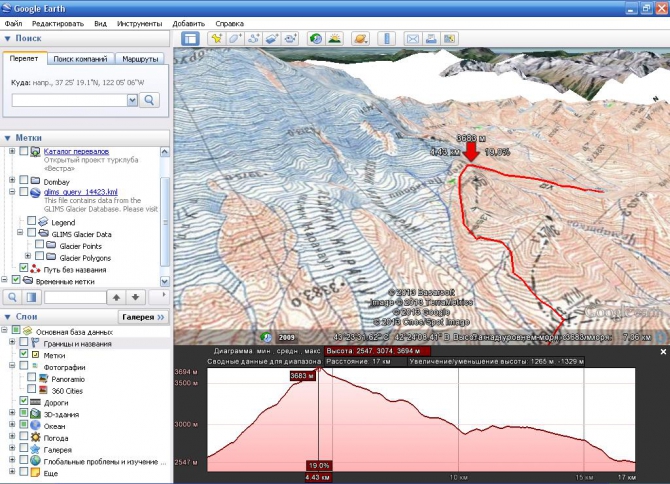The width and height of the screenshot is (670, 484).
Task: Toggle the sidebar panel button in toolbar
Action: pyautogui.click(x=190, y=39)
